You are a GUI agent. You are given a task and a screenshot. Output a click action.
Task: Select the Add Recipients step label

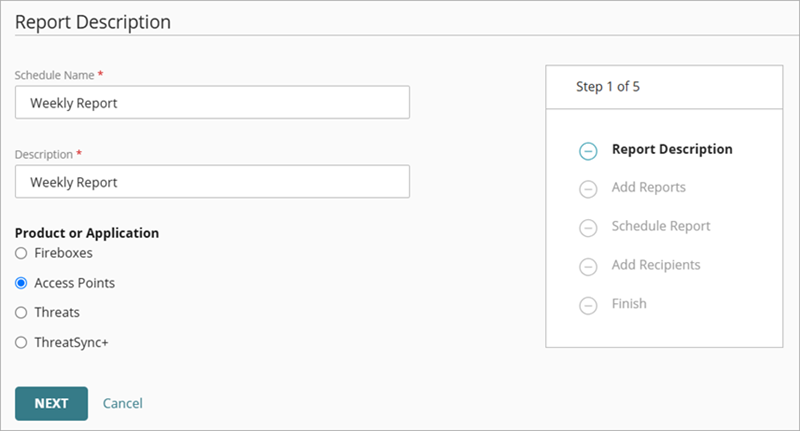[x=655, y=265]
